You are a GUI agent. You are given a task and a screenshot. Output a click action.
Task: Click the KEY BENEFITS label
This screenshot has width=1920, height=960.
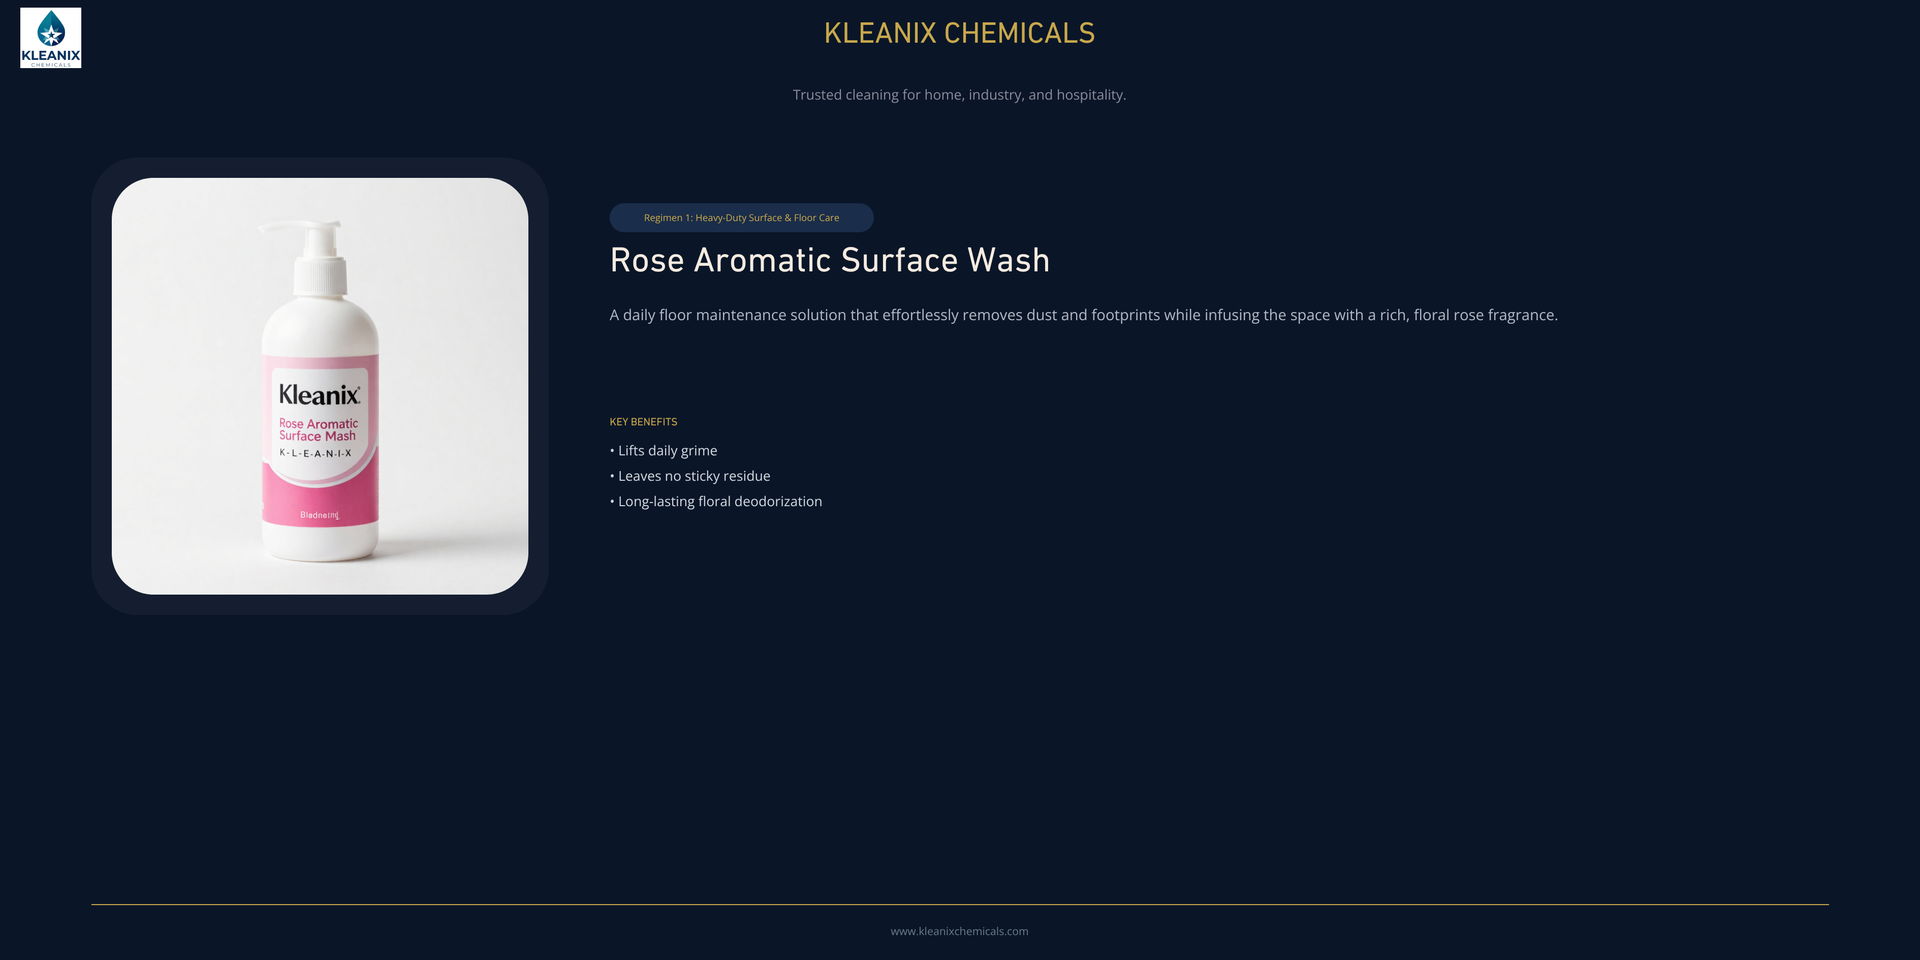(x=643, y=422)
